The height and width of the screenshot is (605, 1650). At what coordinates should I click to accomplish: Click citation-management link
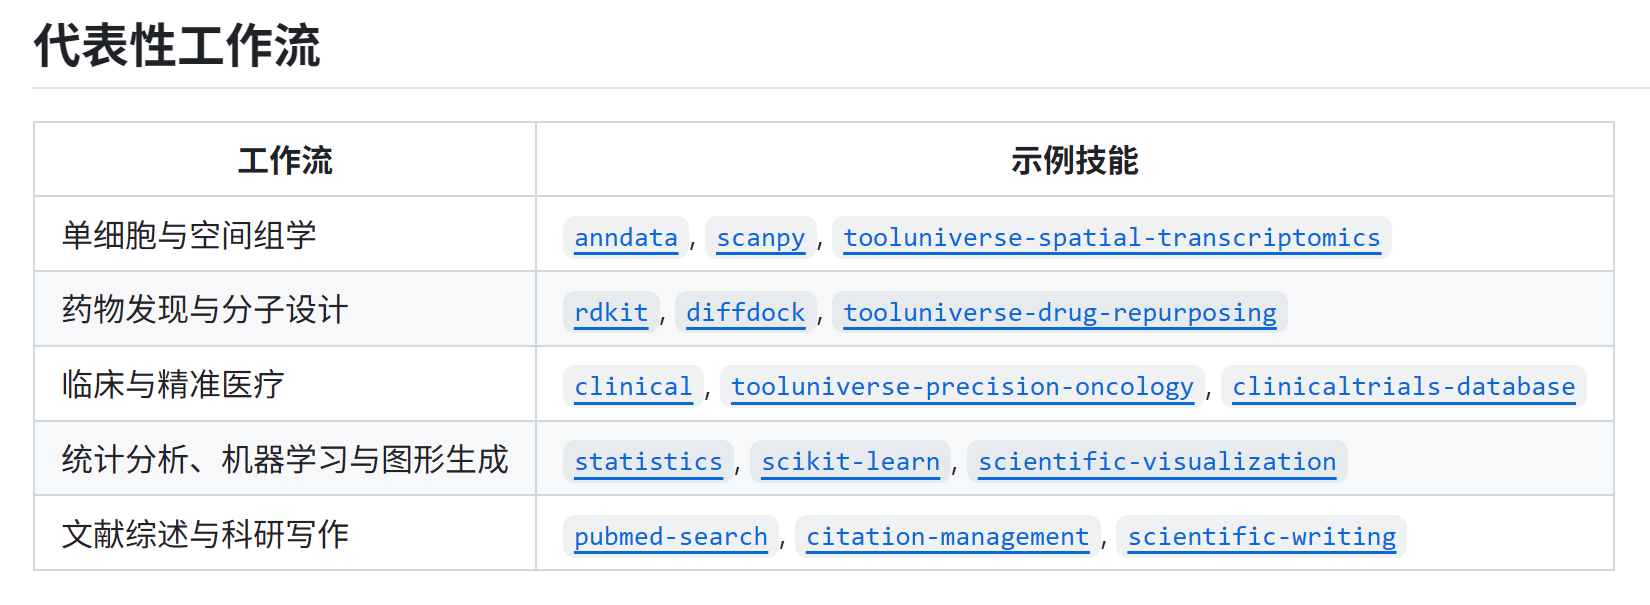coord(947,537)
